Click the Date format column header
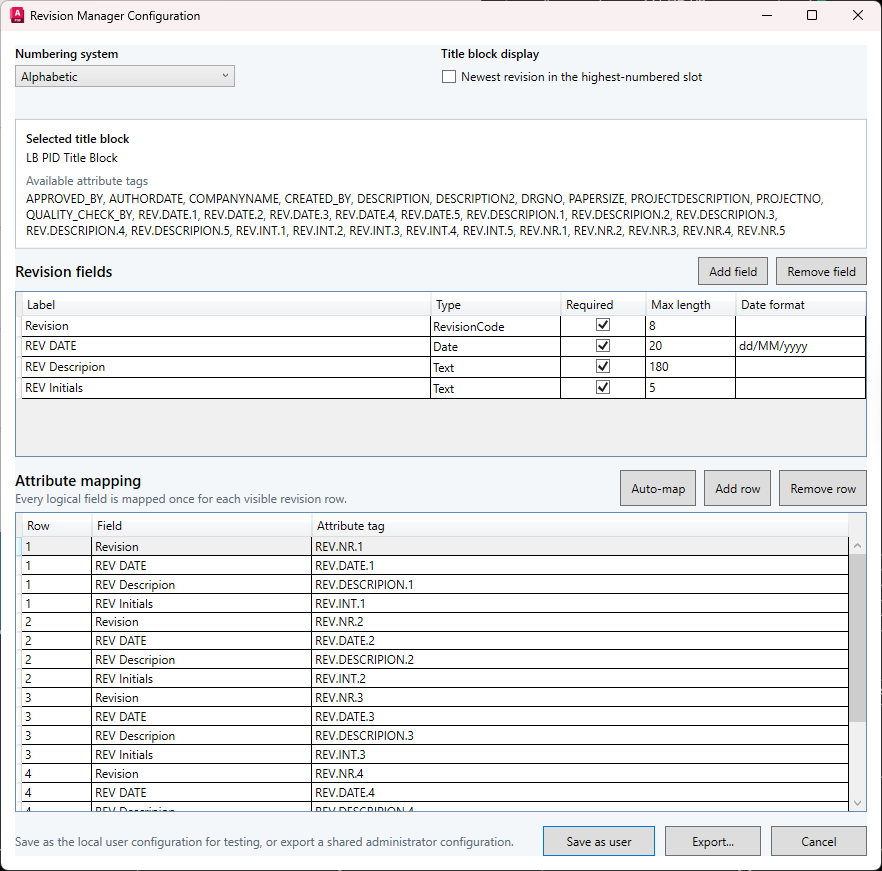 coord(800,304)
